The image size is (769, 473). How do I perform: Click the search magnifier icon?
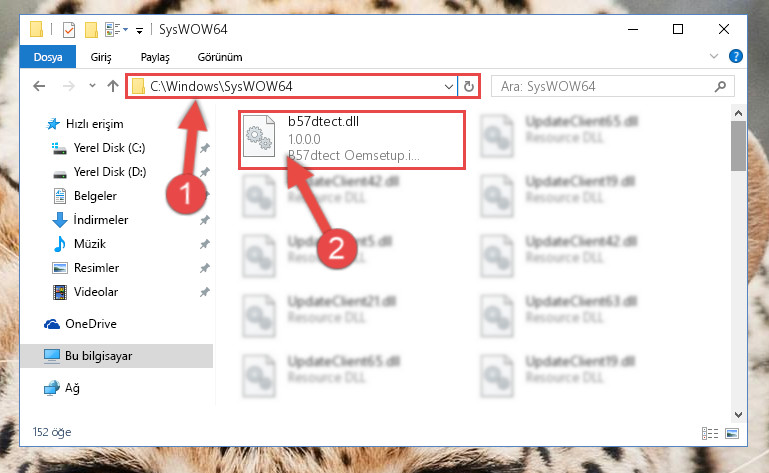(x=720, y=87)
